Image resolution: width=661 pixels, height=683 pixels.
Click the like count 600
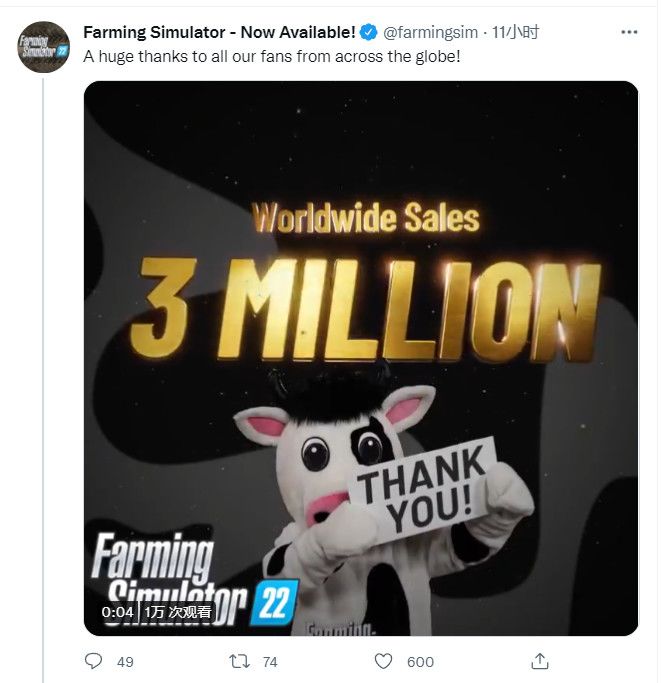(420, 661)
